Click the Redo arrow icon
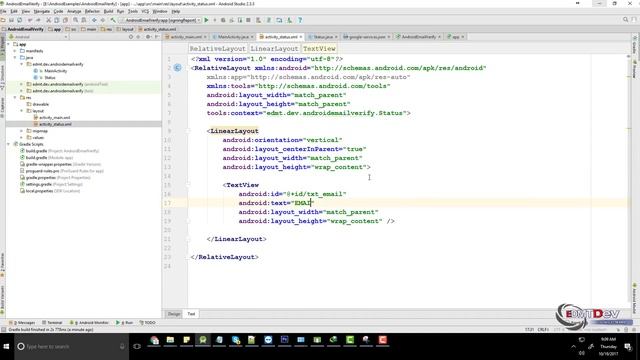The width and height of the screenshot is (640, 360). point(38,20)
